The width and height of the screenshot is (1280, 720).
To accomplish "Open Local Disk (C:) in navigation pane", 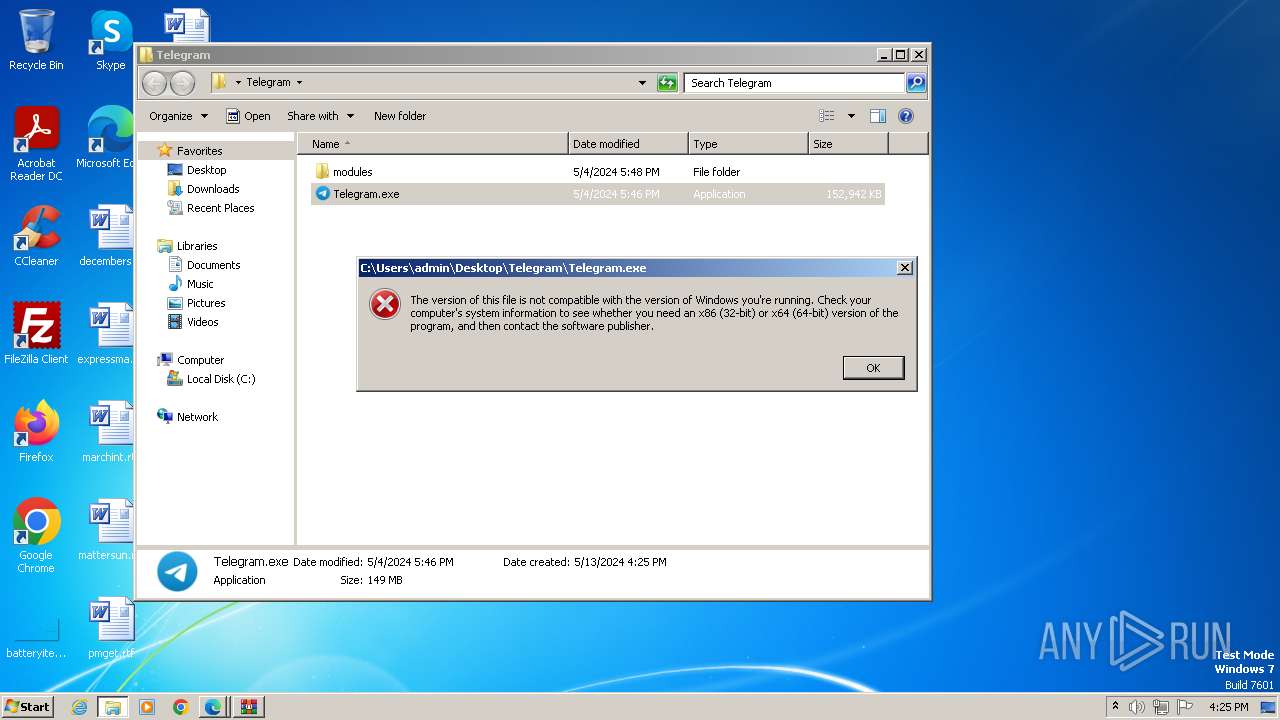I will point(221,379).
